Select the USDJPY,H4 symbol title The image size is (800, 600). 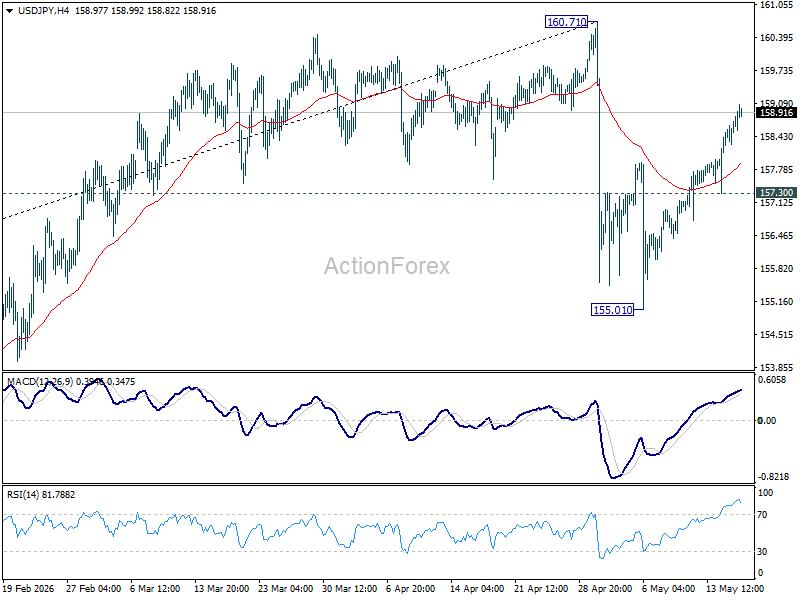coord(43,11)
